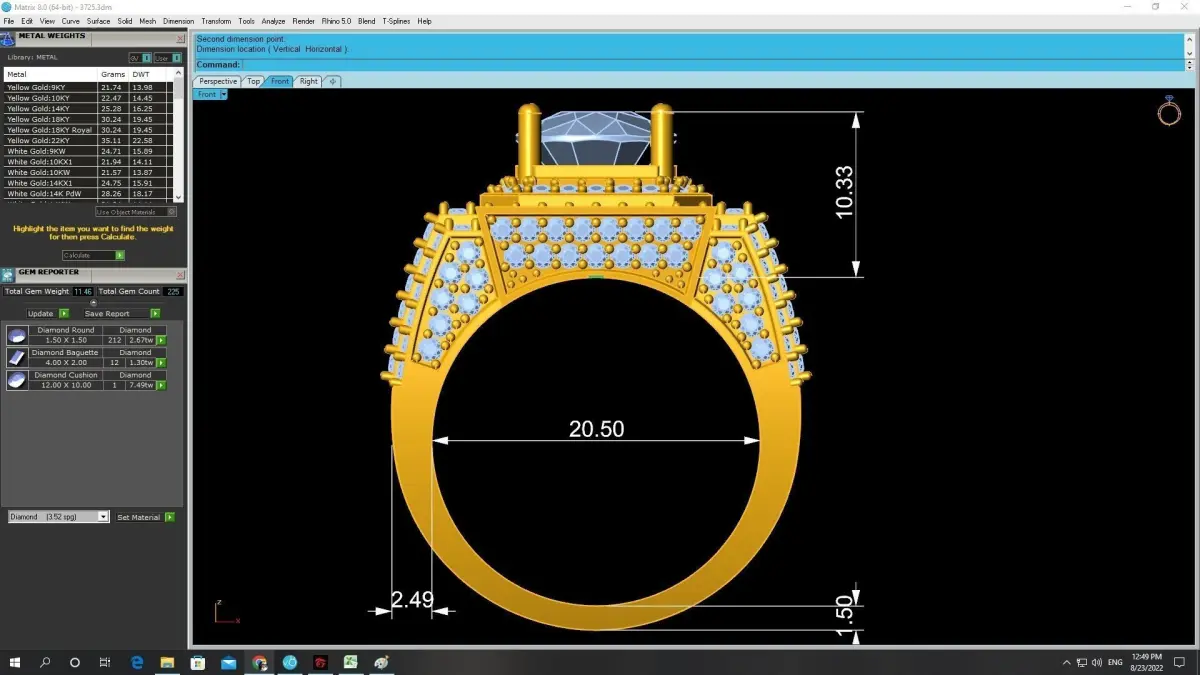Open the Dimension menu

tap(178, 21)
